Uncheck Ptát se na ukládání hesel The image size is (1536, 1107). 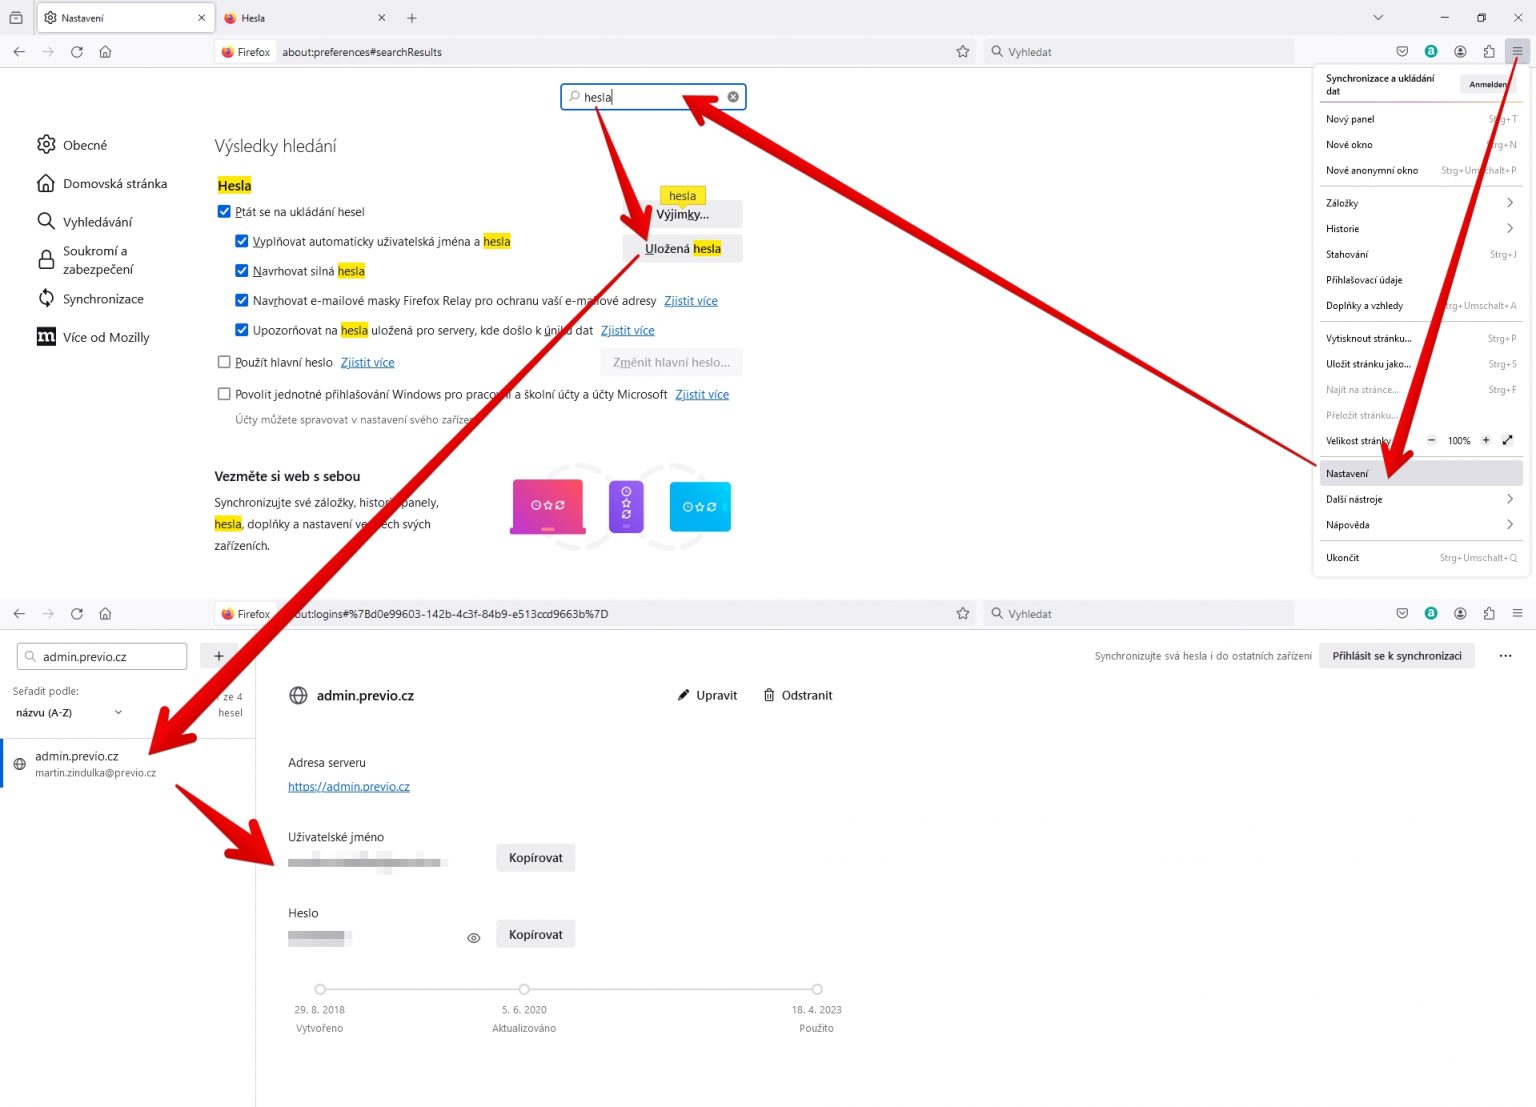click(x=224, y=211)
